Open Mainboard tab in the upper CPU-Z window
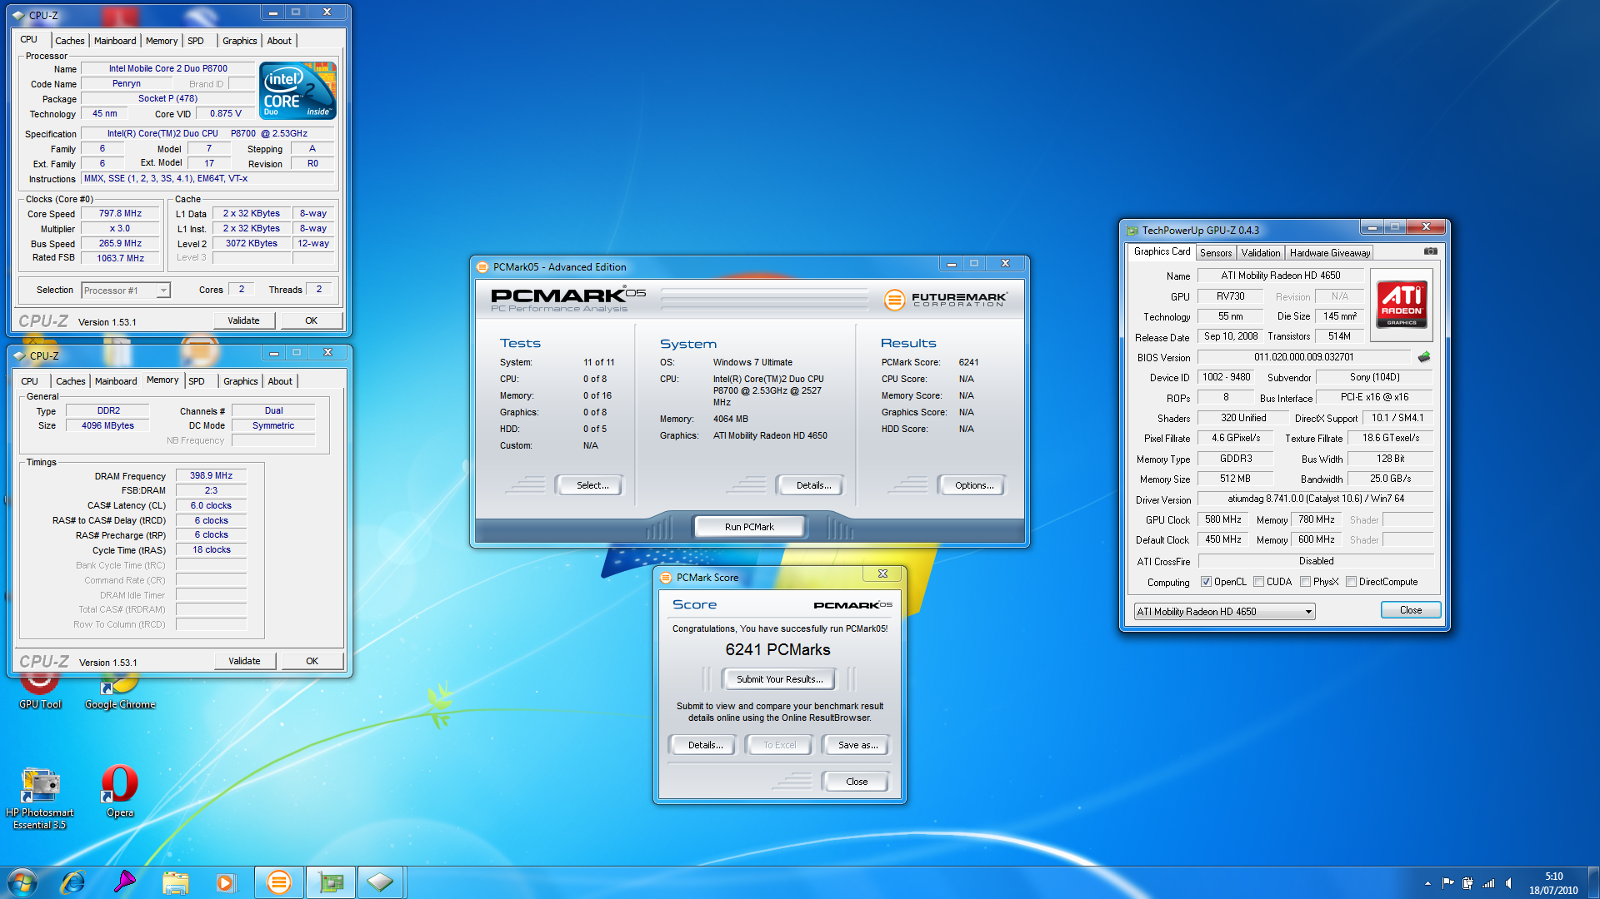1600x899 pixels. point(115,41)
